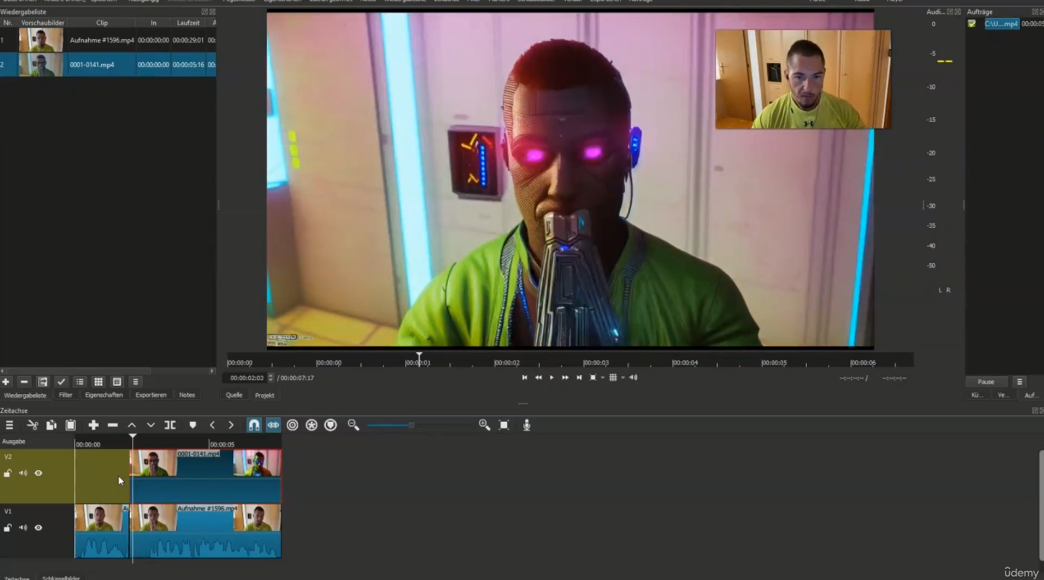Open the Exportieren tab
The height and width of the screenshot is (580, 1044).
(150, 395)
